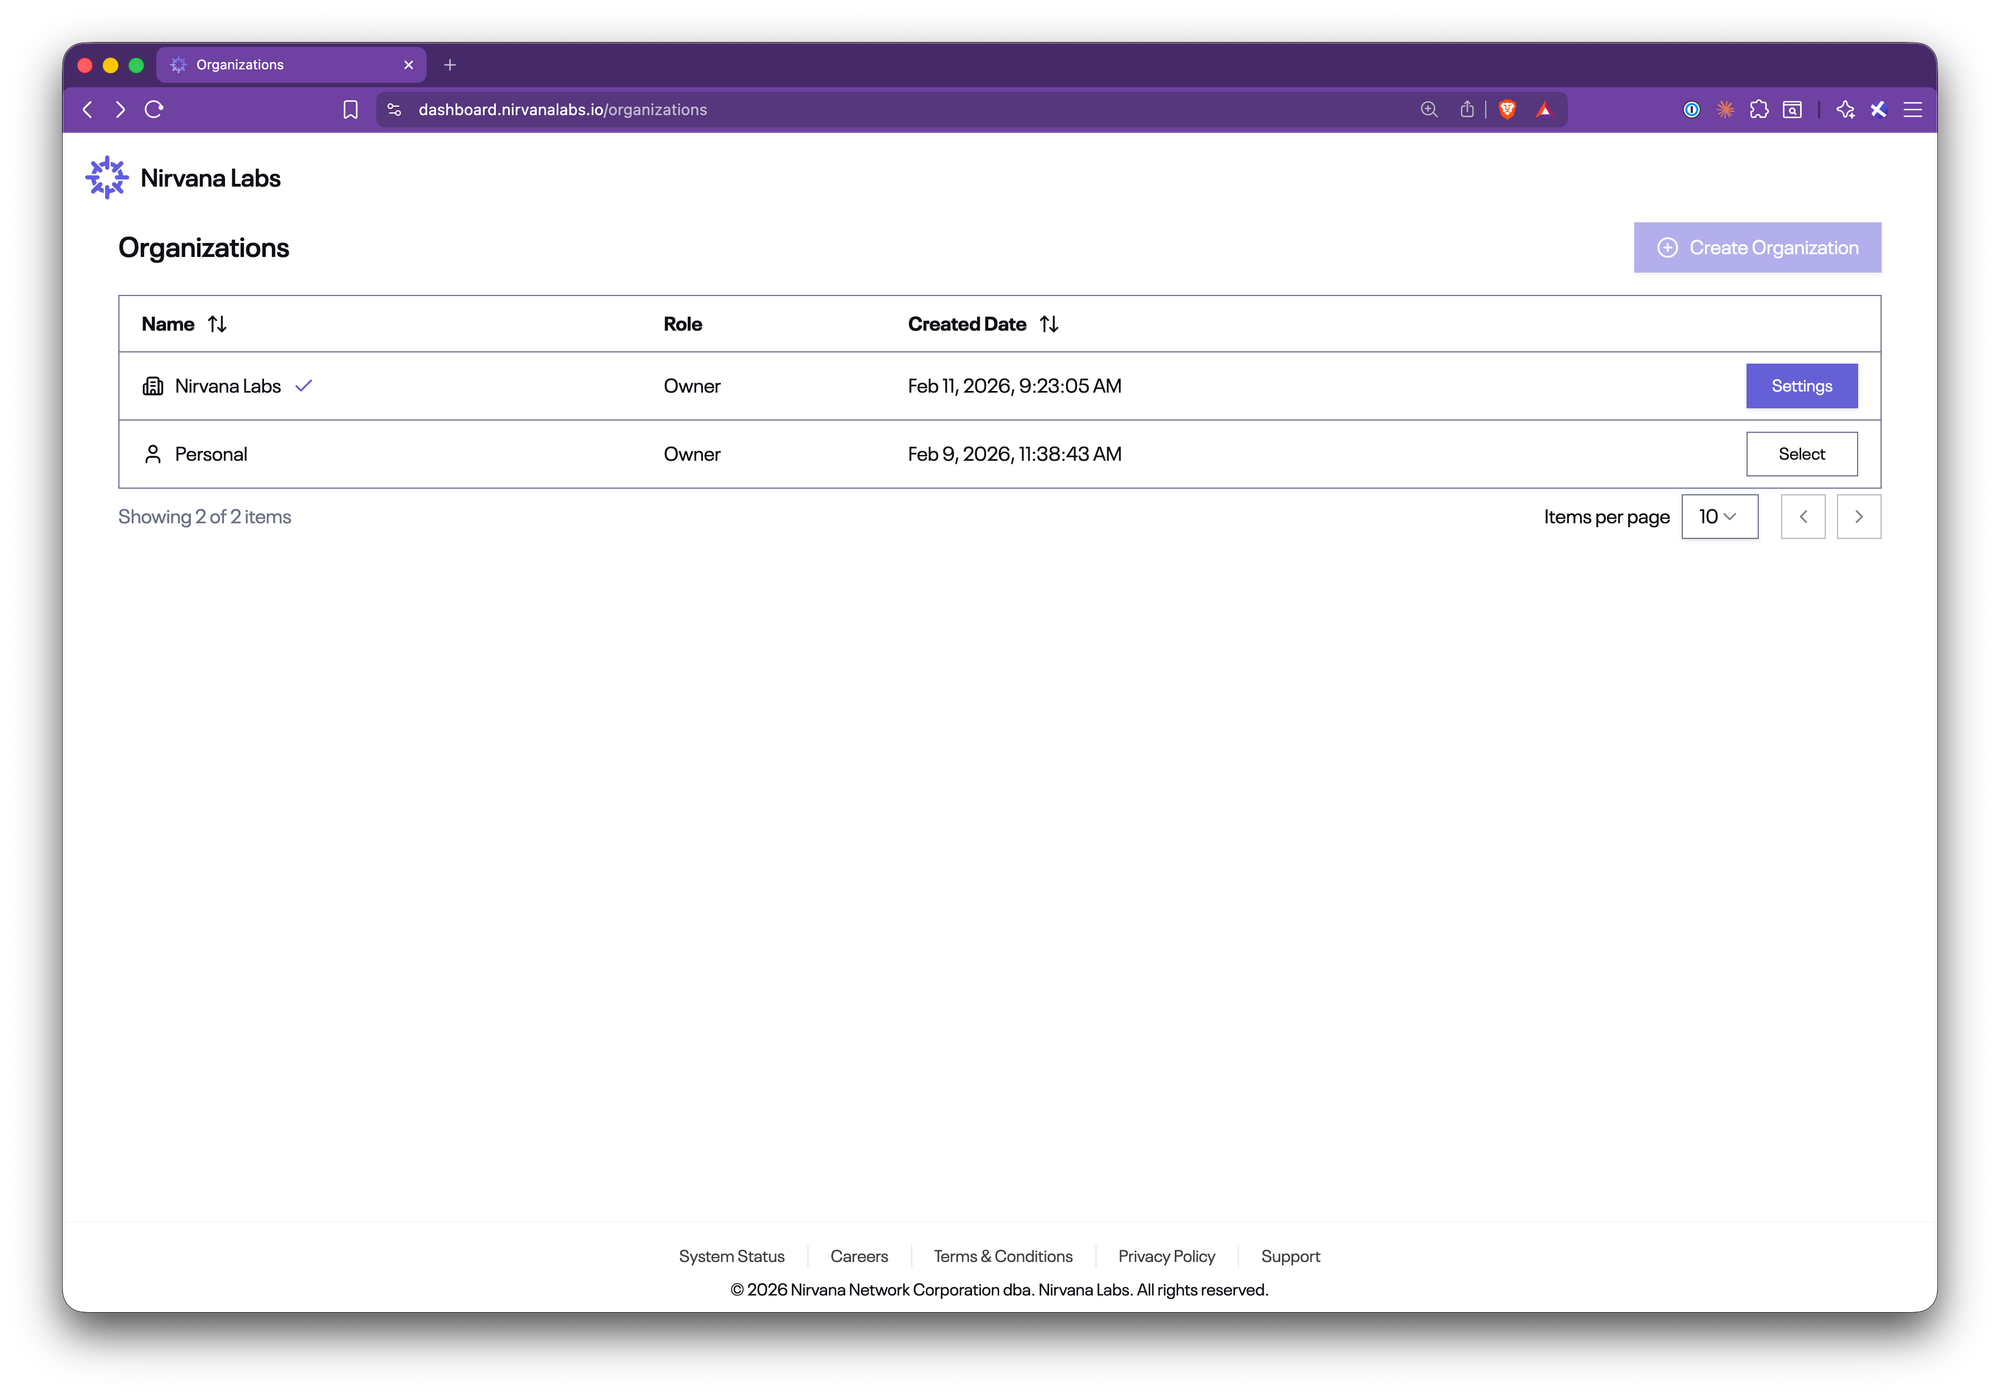Click the Brave Shields lion icon
The height and width of the screenshot is (1395, 2000).
pyautogui.click(x=1507, y=110)
